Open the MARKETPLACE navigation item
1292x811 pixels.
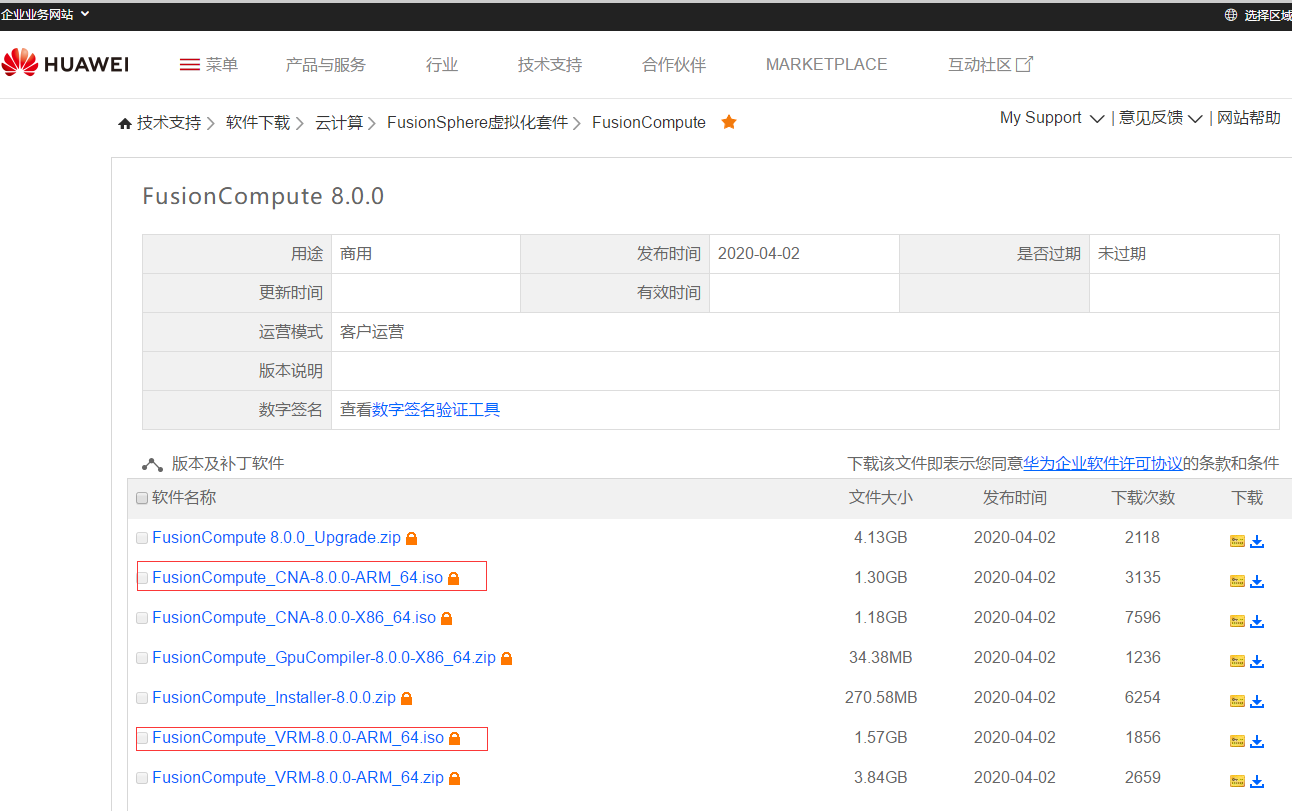click(827, 64)
